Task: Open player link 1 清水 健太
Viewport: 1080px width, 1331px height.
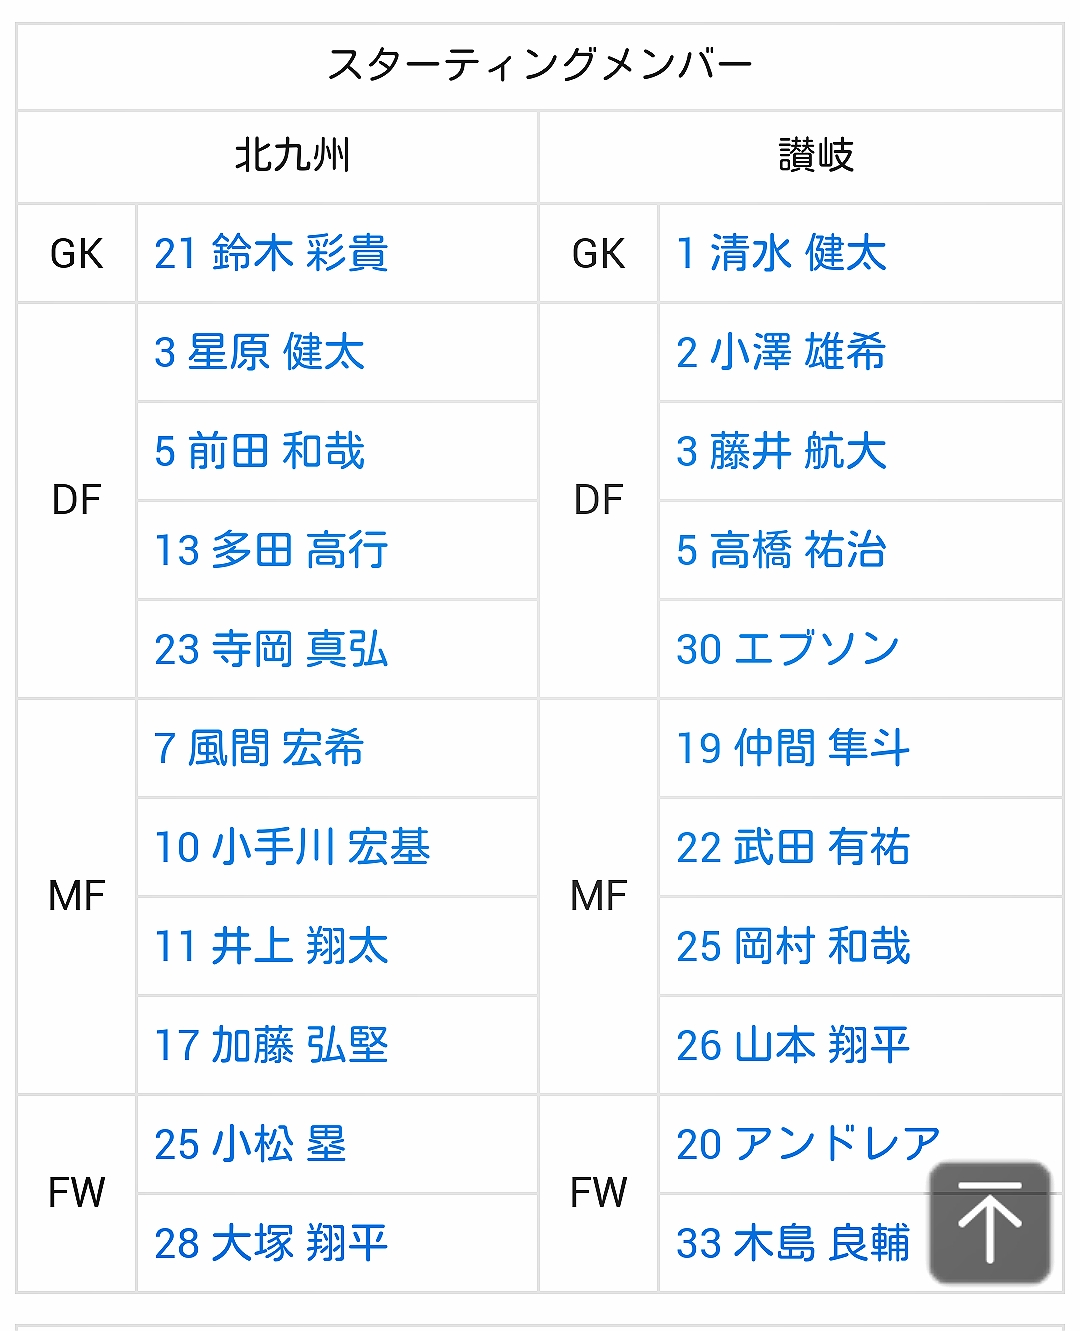Action: (x=781, y=253)
